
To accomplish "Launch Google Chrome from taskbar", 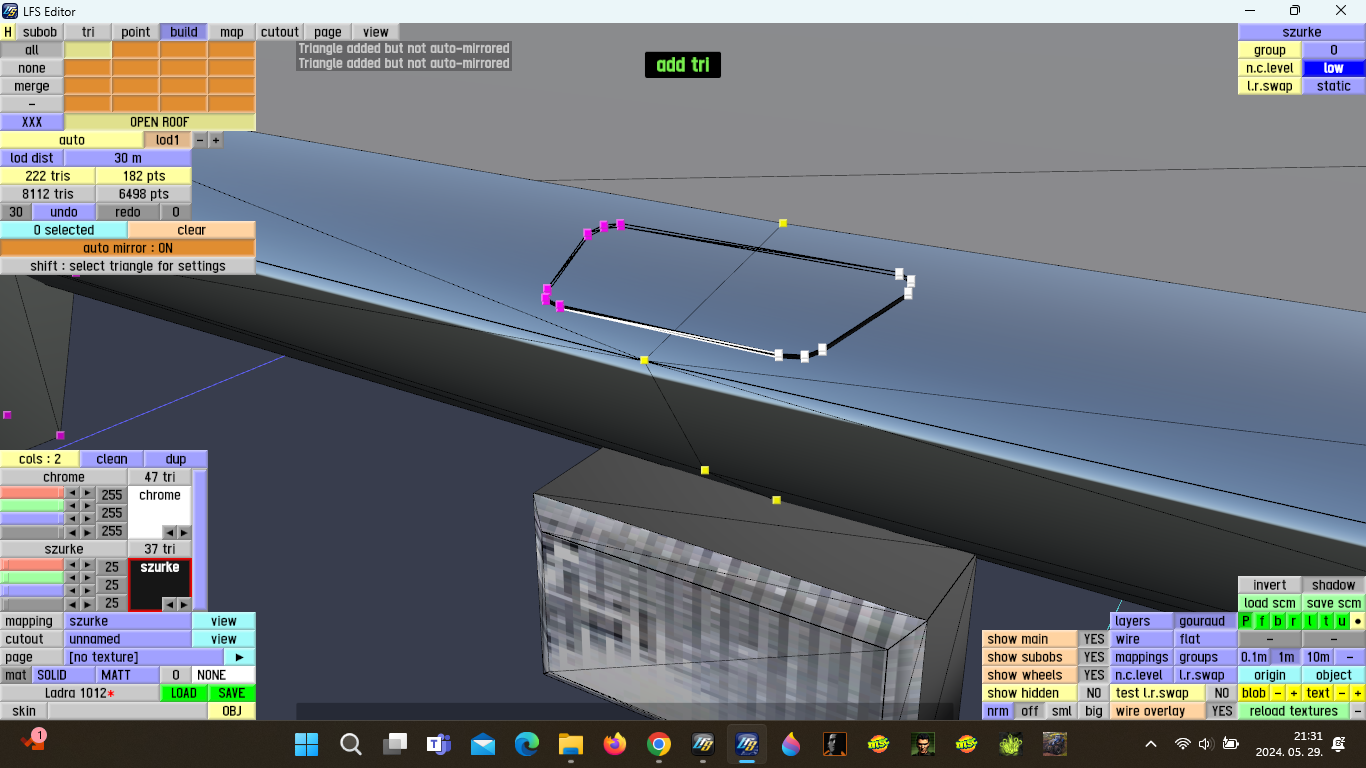I will (659, 744).
